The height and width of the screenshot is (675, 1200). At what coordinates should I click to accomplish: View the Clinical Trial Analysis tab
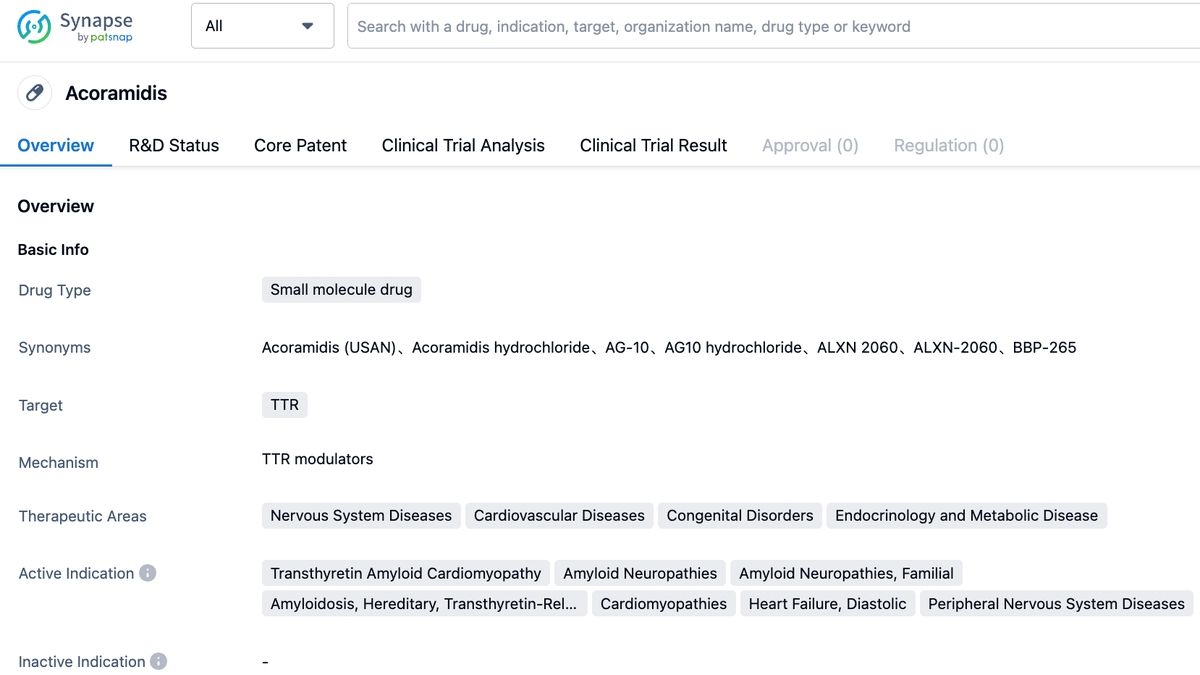462,145
